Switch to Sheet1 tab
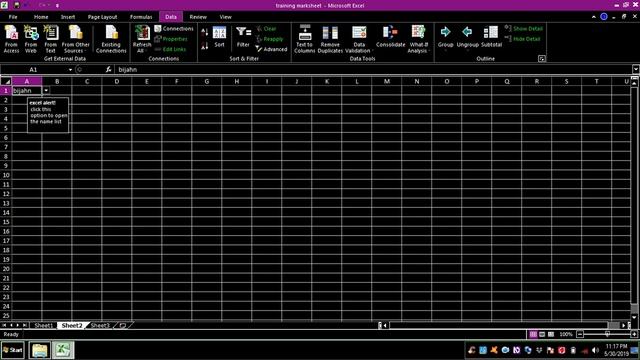The height and width of the screenshot is (360, 640). [43, 325]
